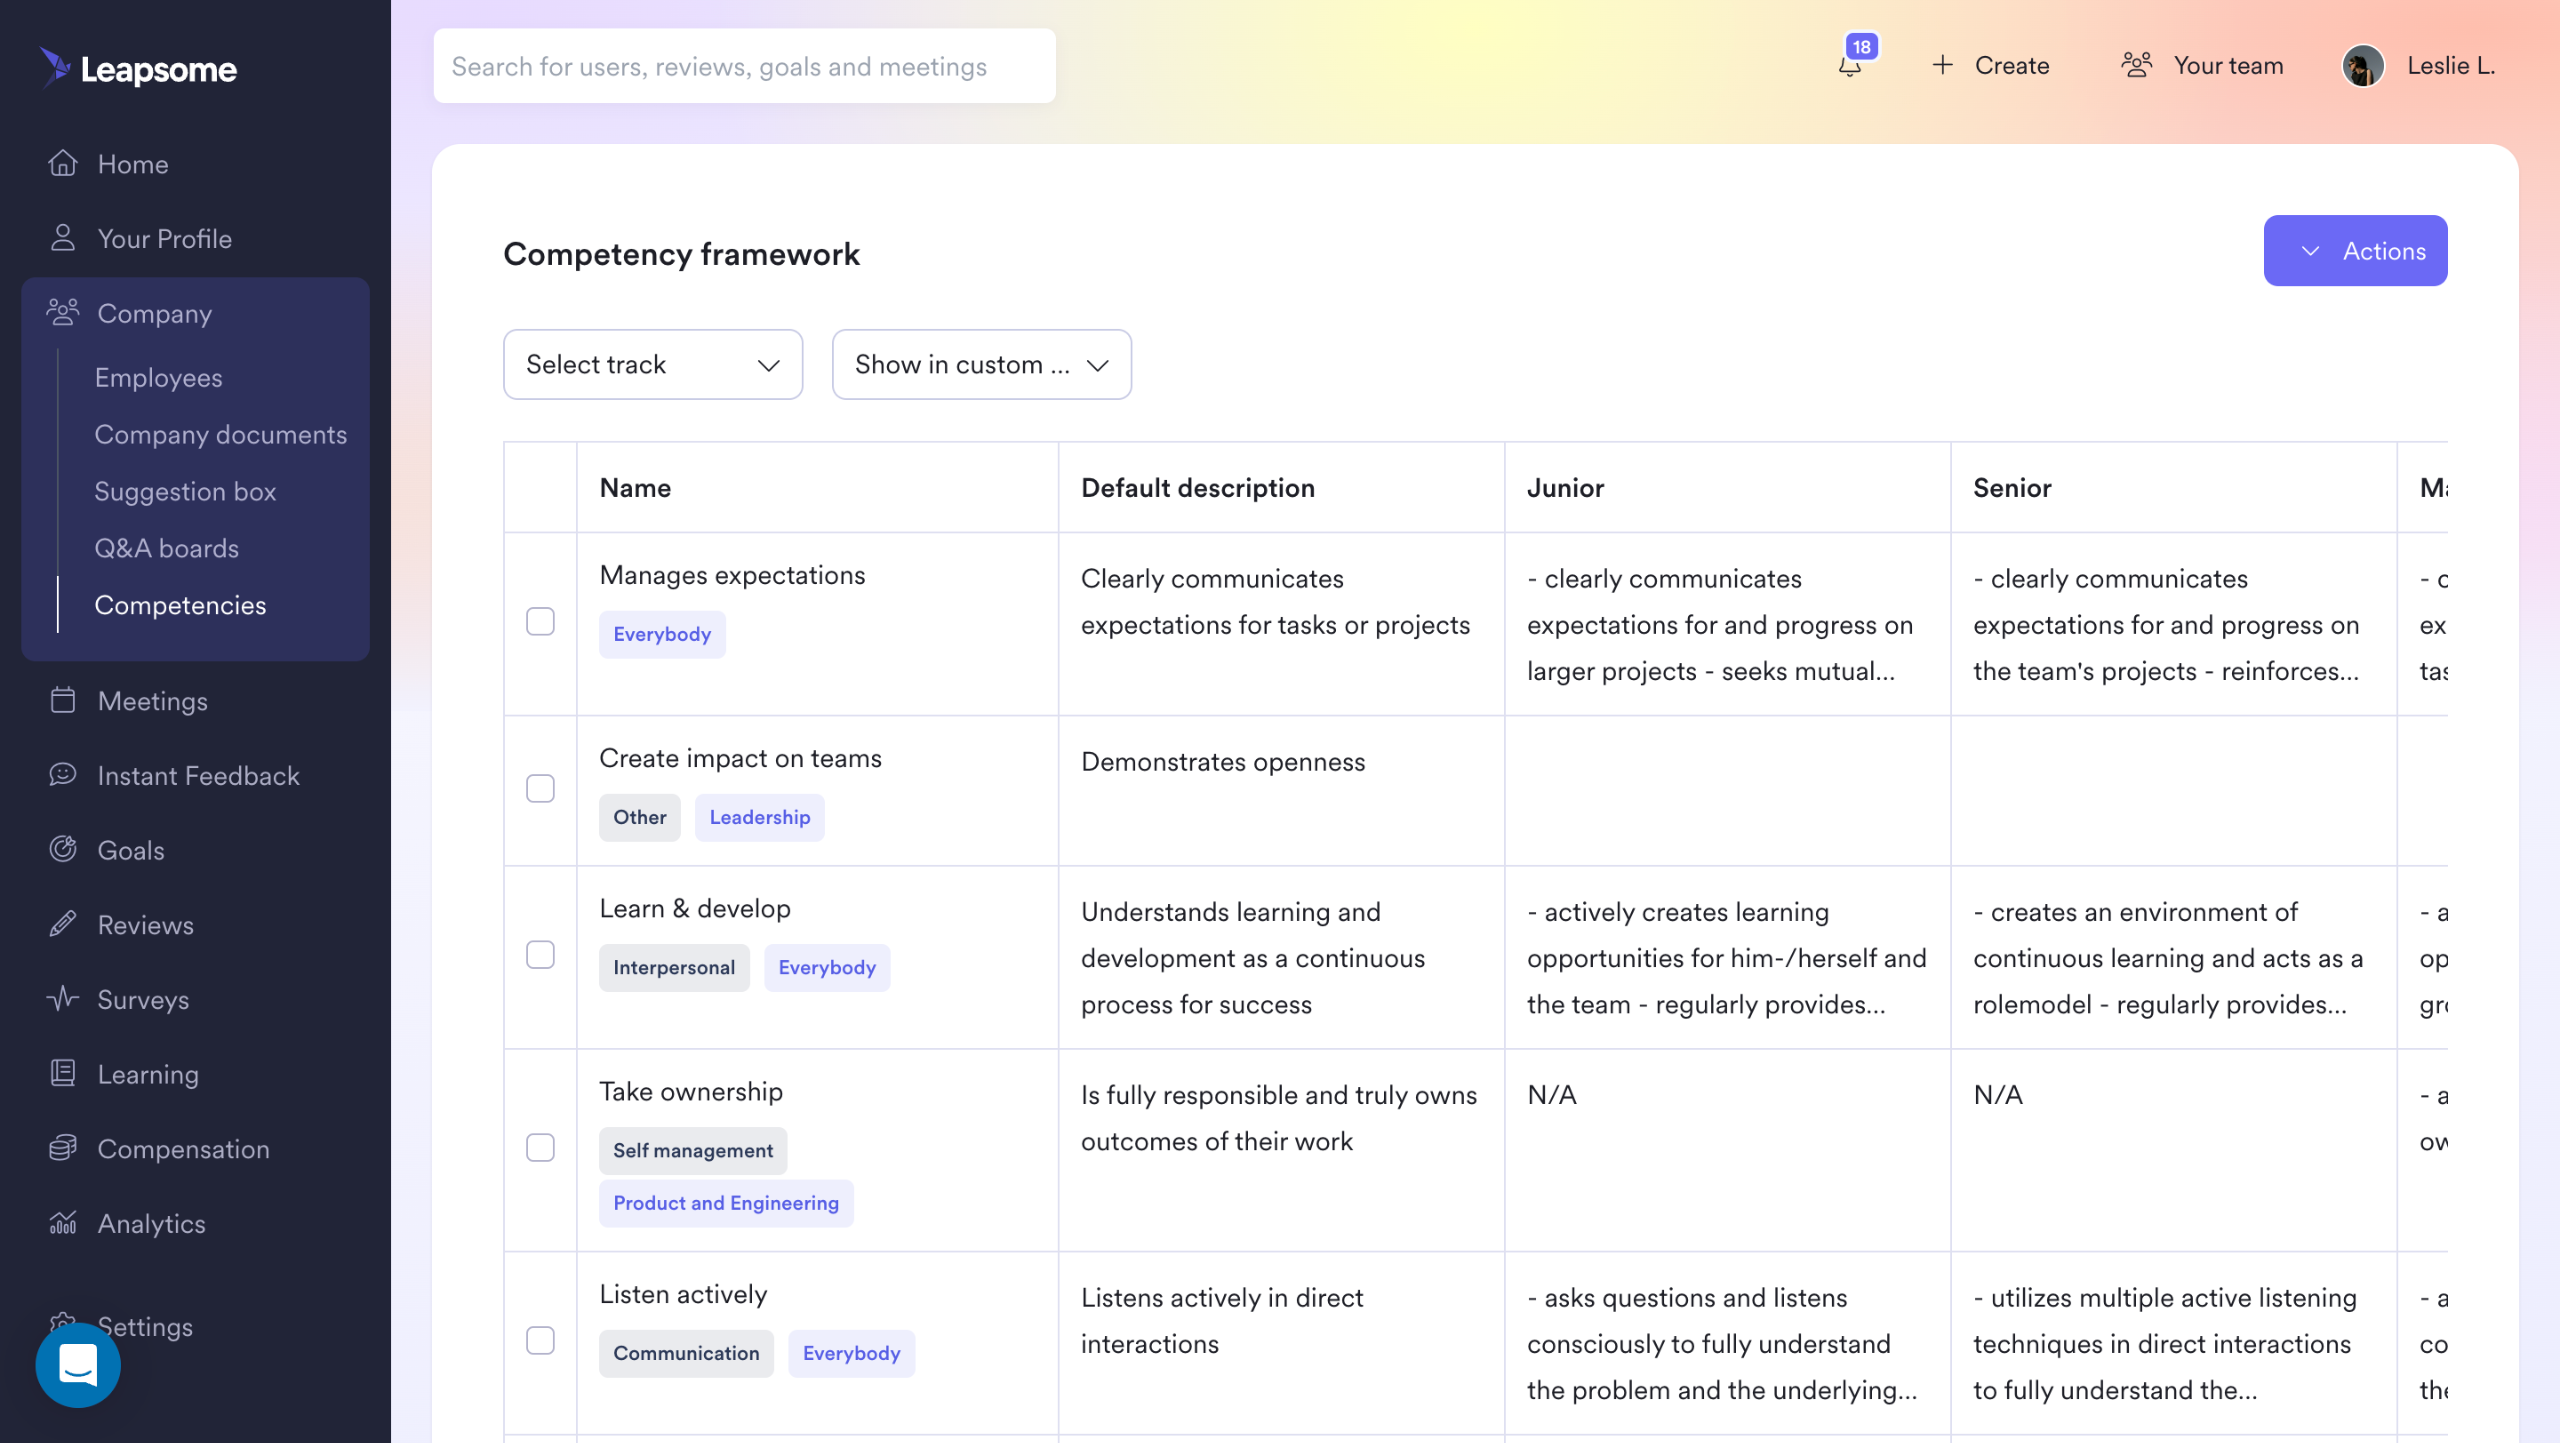Click the Leapsome logo
2560x1443 pixels.
(138, 68)
